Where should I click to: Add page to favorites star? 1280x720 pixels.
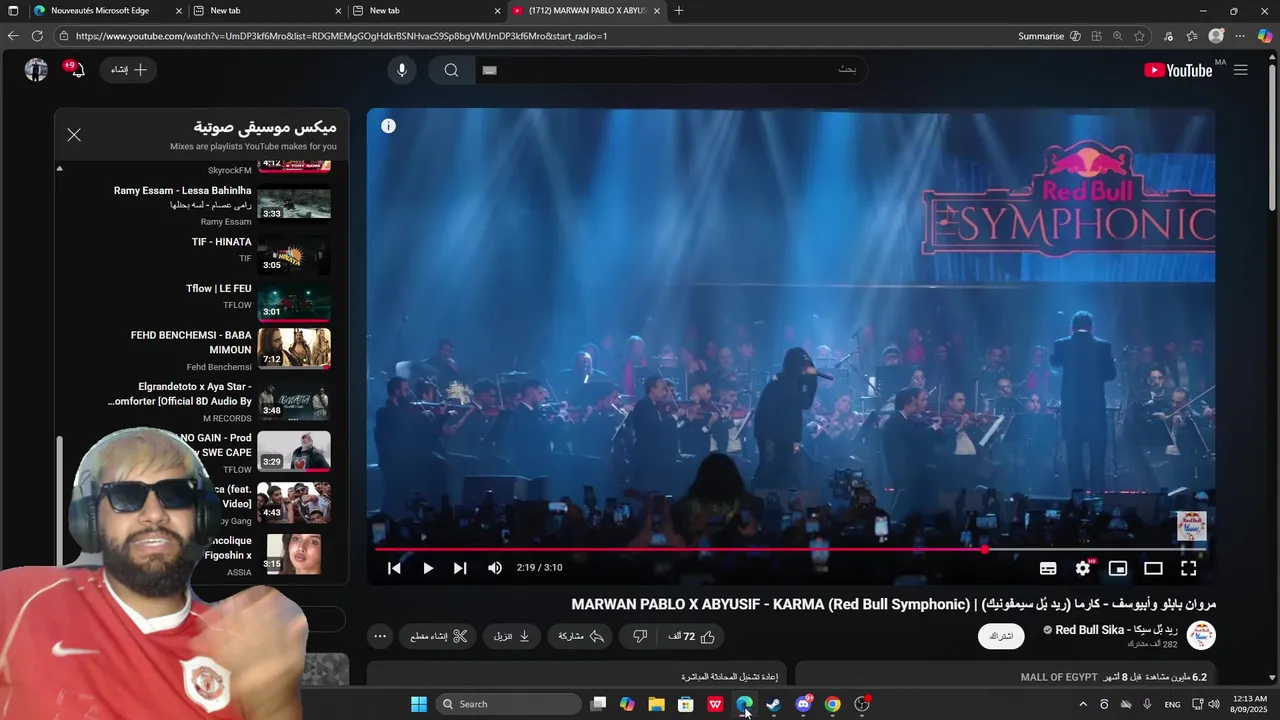coord(1139,36)
